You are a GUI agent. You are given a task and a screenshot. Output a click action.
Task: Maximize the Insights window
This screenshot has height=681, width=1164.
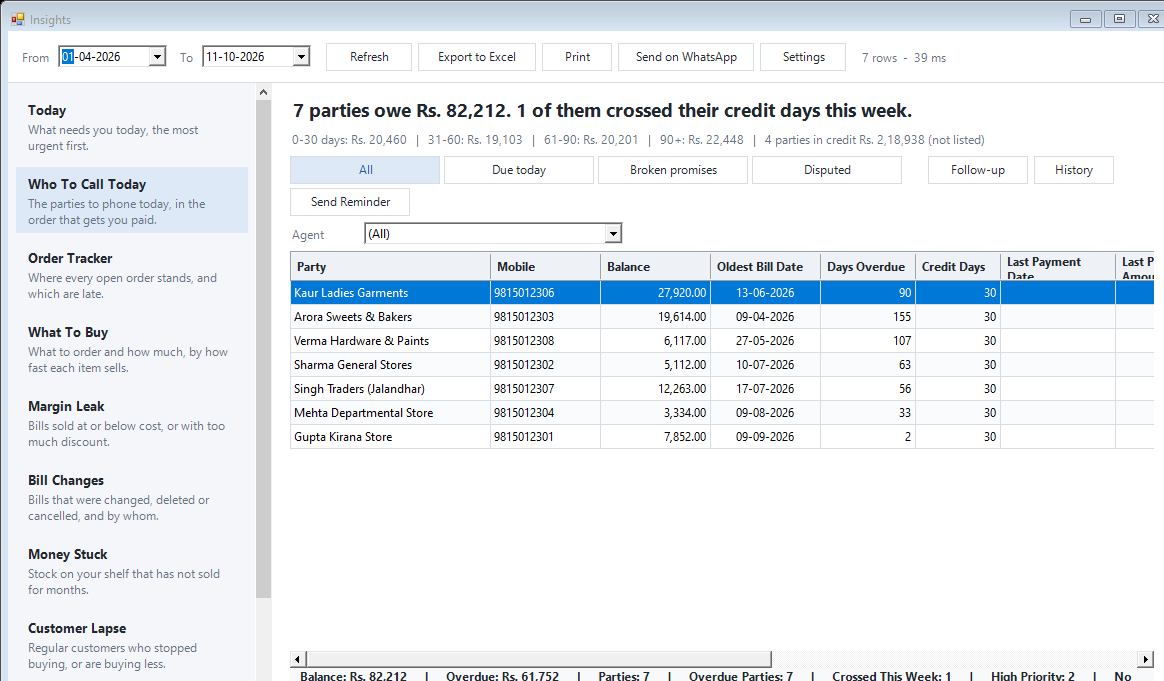(x=1119, y=19)
